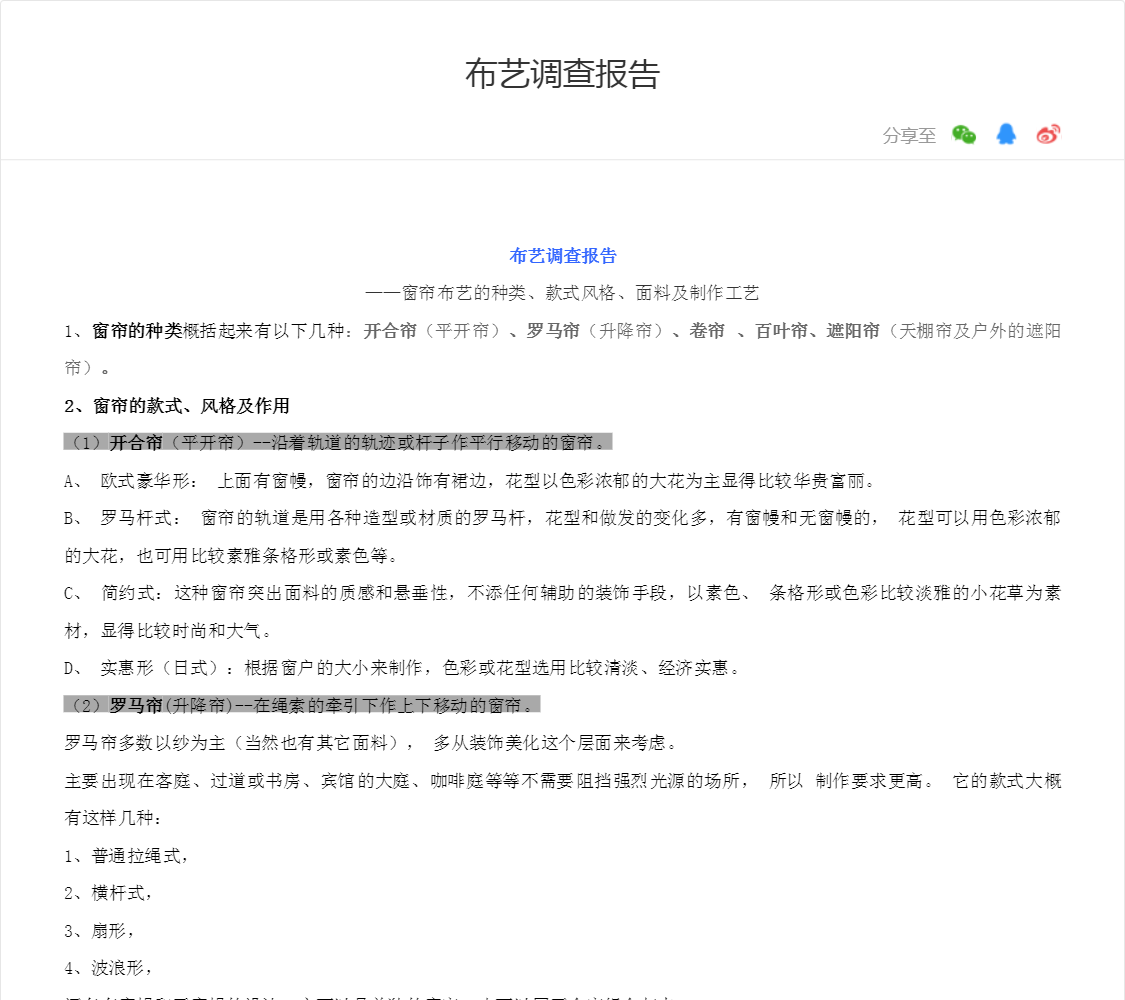Click bold term 遮阳帘 in first paragraph

853,331
